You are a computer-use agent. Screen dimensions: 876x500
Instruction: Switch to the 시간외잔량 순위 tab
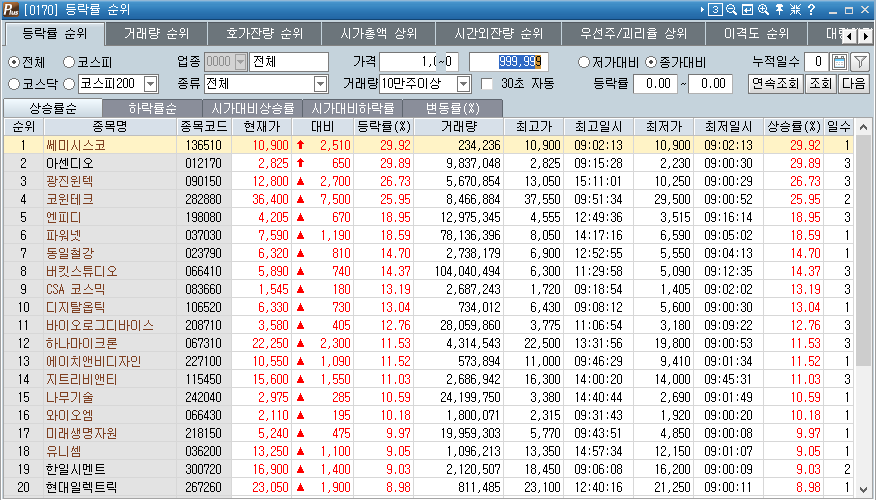(498, 34)
